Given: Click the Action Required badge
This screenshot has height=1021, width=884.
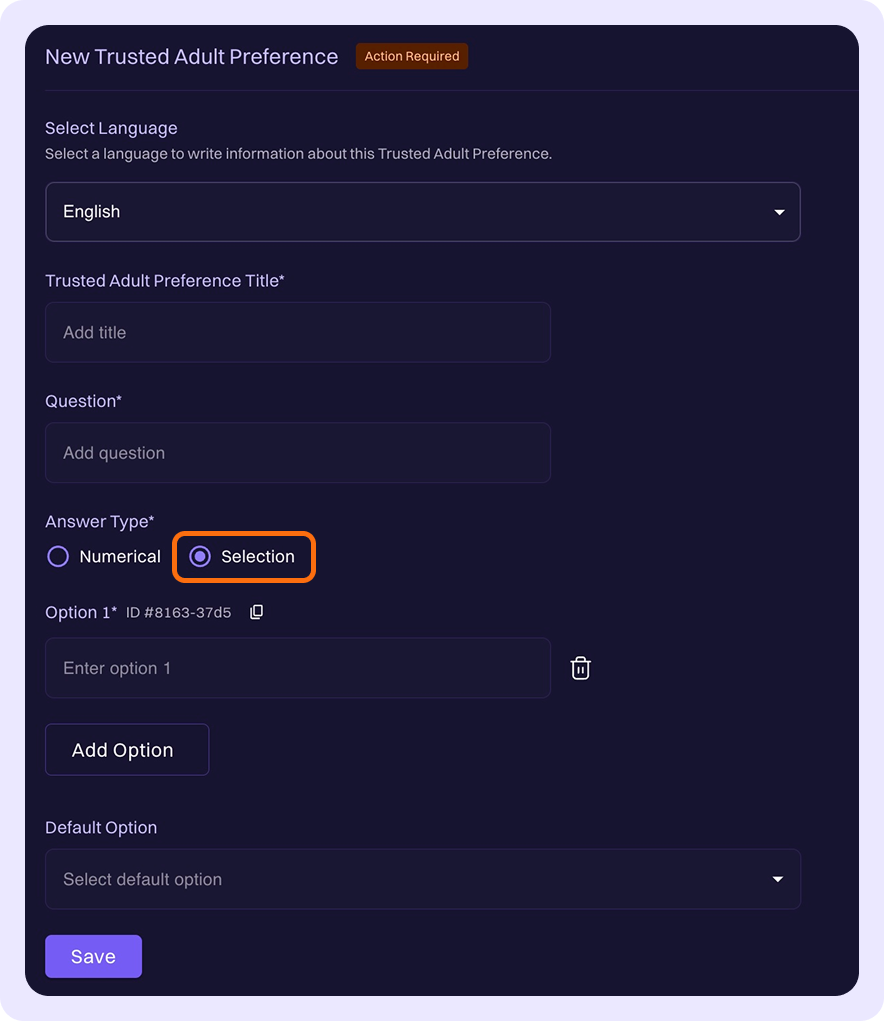Looking at the screenshot, I should 411,57.
